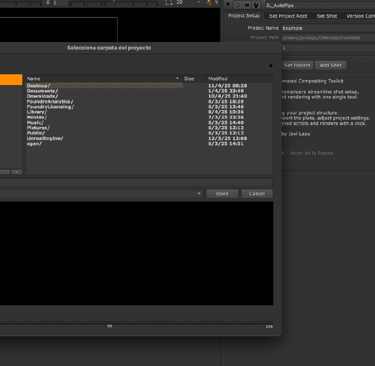Click the preview timeline slider near 50
Viewport: 375px width, 366px height.
coord(109,322)
